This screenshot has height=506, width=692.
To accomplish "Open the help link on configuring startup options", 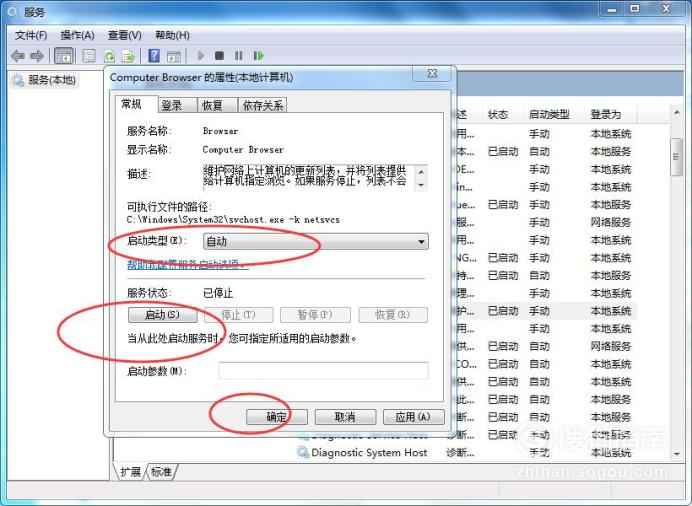I will coord(188,265).
